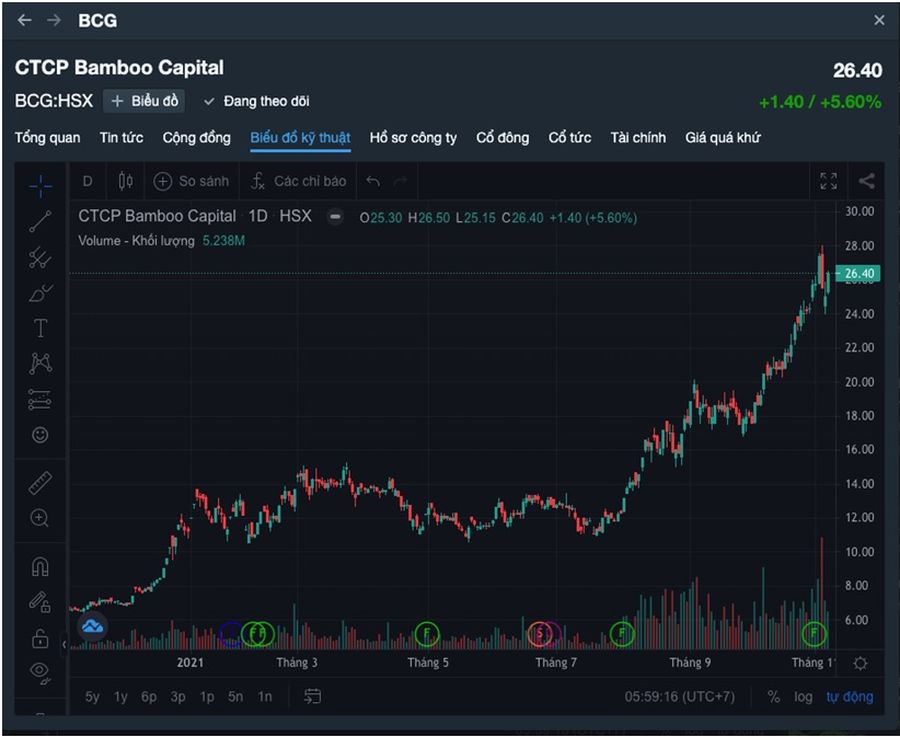
Task: Click the Volume - Khối lượng indicator label
Action: pyautogui.click(x=137, y=241)
